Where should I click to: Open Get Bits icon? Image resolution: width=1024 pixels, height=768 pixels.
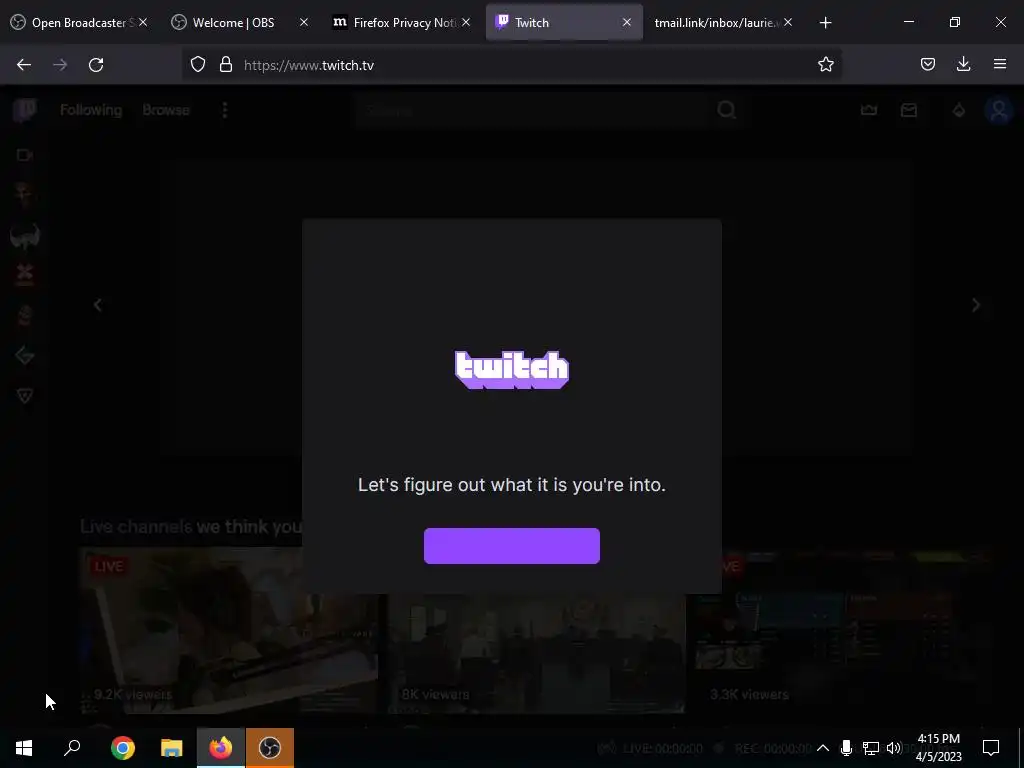point(959,110)
